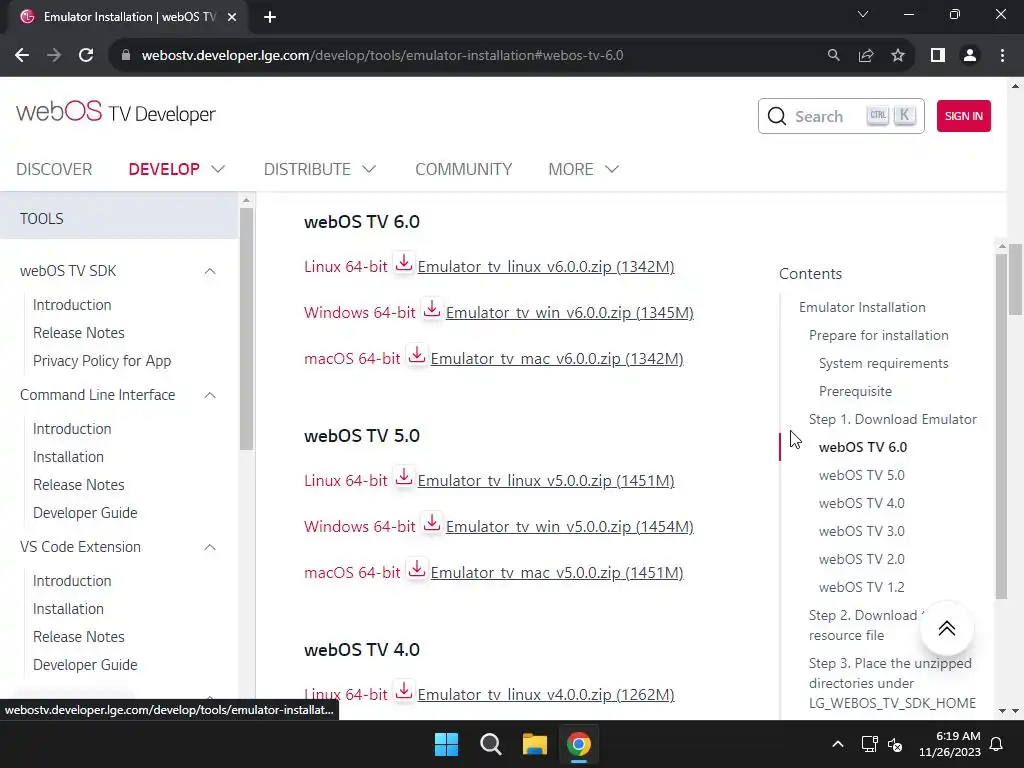This screenshot has height=768, width=1024.
Task: Open the Chrome profile icon
Action: click(x=970, y=56)
